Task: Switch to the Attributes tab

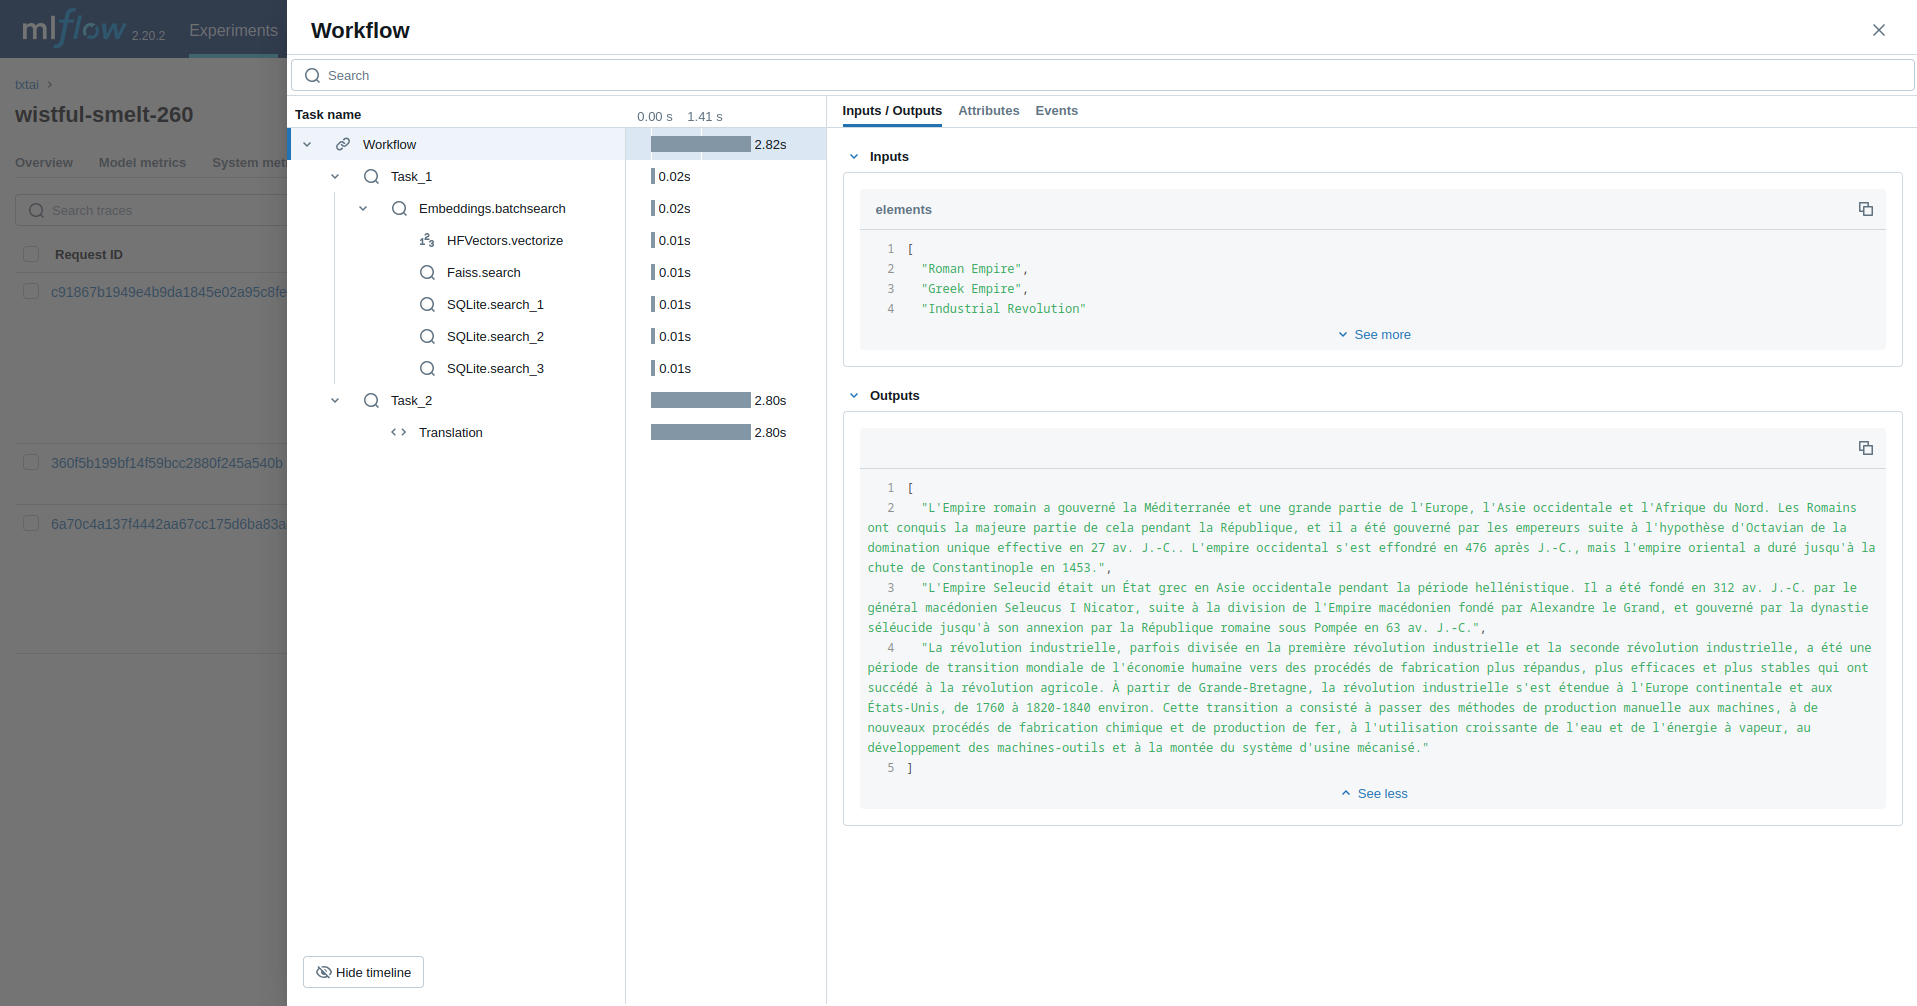Action: pyautogui.click(x=988, y=111)
